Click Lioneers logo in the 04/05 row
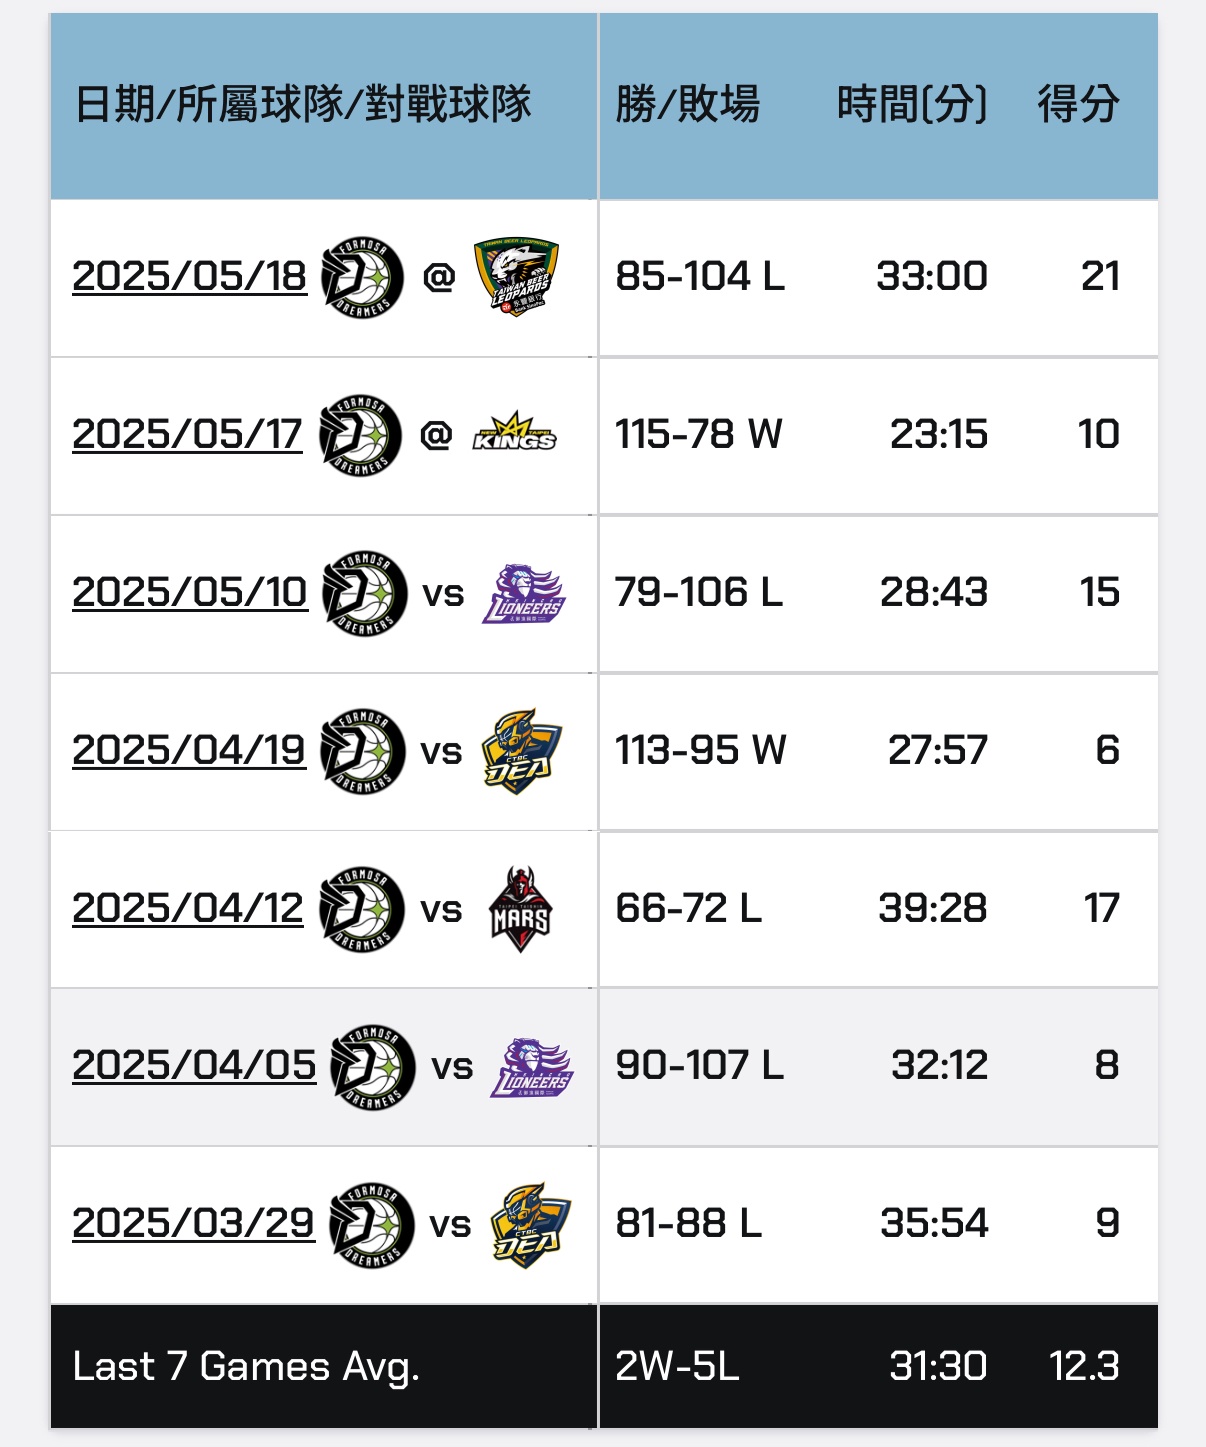 coord(532,1068)
